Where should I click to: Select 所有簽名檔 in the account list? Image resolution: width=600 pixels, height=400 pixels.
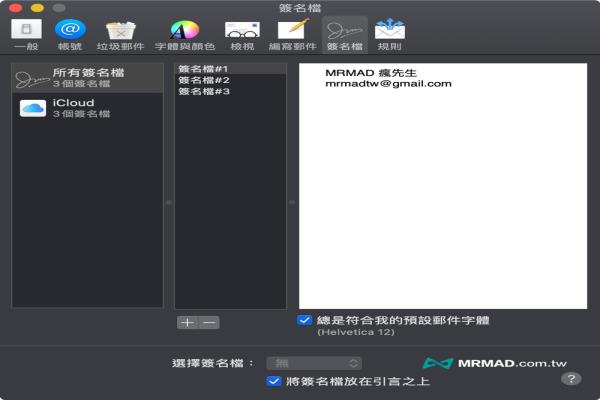pyautogui.click(x=88, y=78)
